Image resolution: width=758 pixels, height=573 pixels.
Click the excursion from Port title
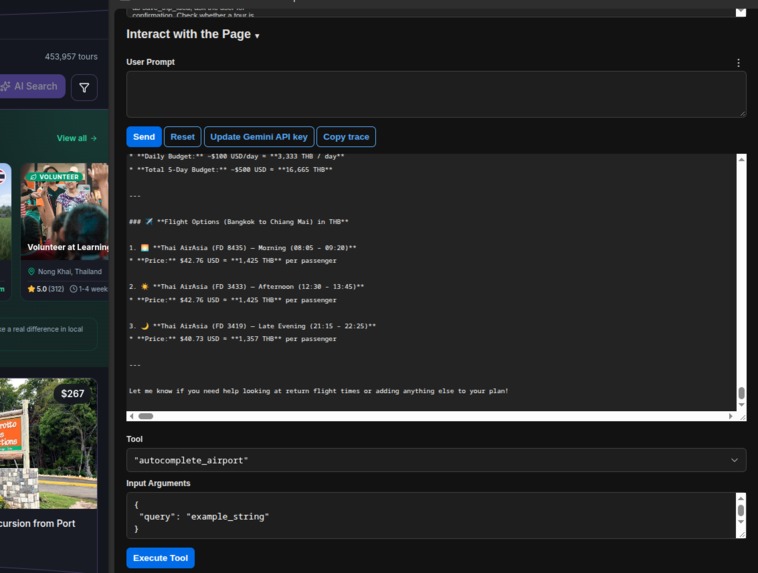[38, 523]
